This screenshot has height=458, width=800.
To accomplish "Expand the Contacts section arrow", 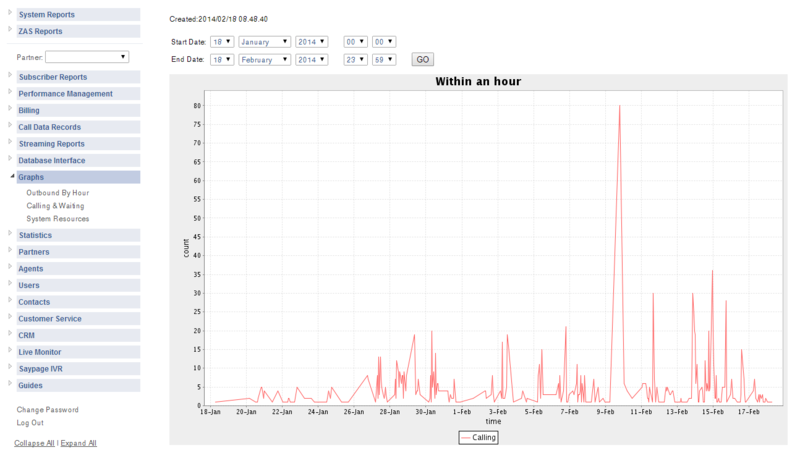I will [10, 299].
